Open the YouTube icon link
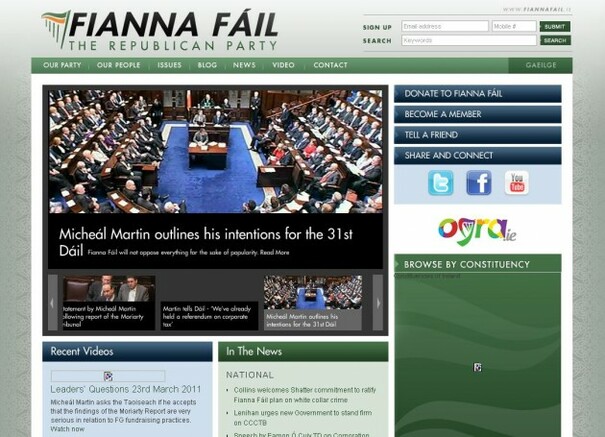This screenshot has height=437, width=605. pyautogui.click(x=517, y=183)
